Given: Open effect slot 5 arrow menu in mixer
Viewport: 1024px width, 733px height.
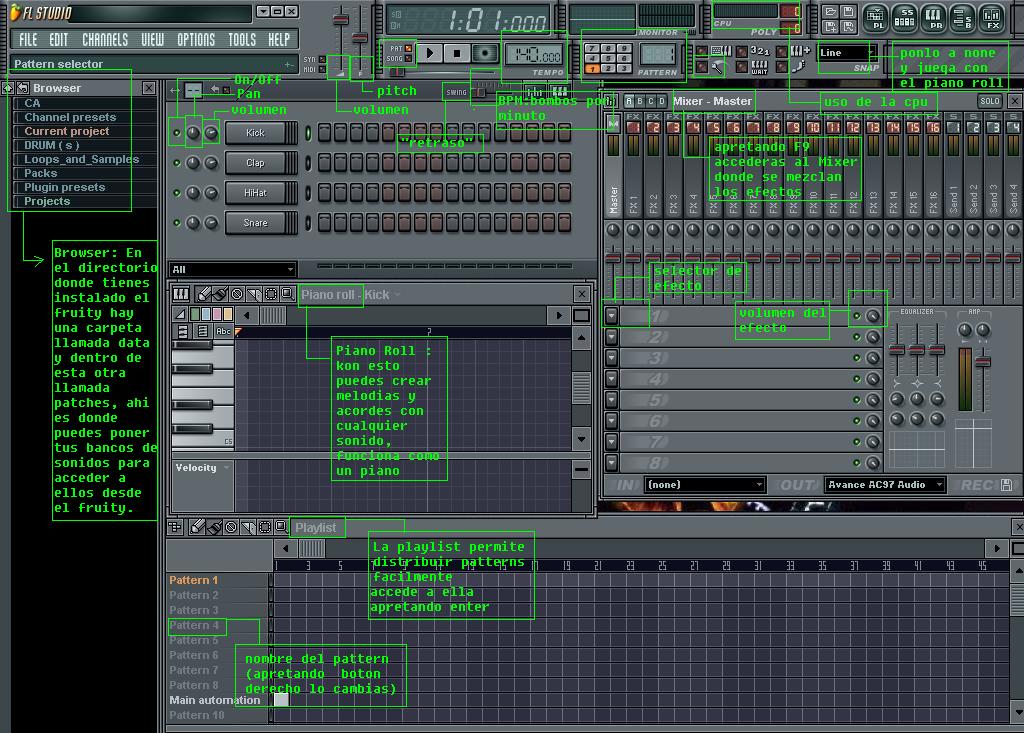Looking at the screenshot, I should 611,400.
